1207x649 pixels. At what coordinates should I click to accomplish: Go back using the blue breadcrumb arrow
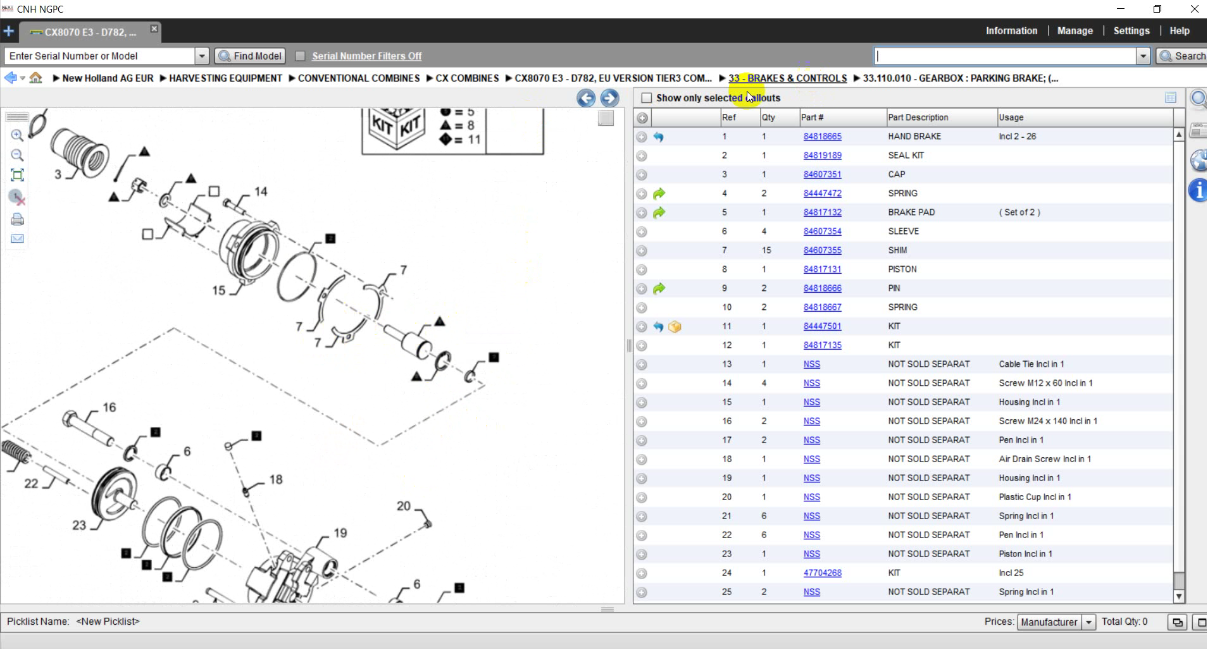10,78
